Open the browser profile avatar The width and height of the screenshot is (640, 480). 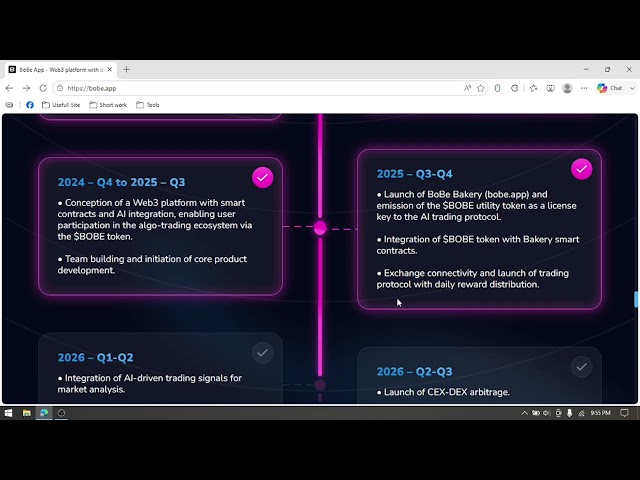[x=567, y=88]
